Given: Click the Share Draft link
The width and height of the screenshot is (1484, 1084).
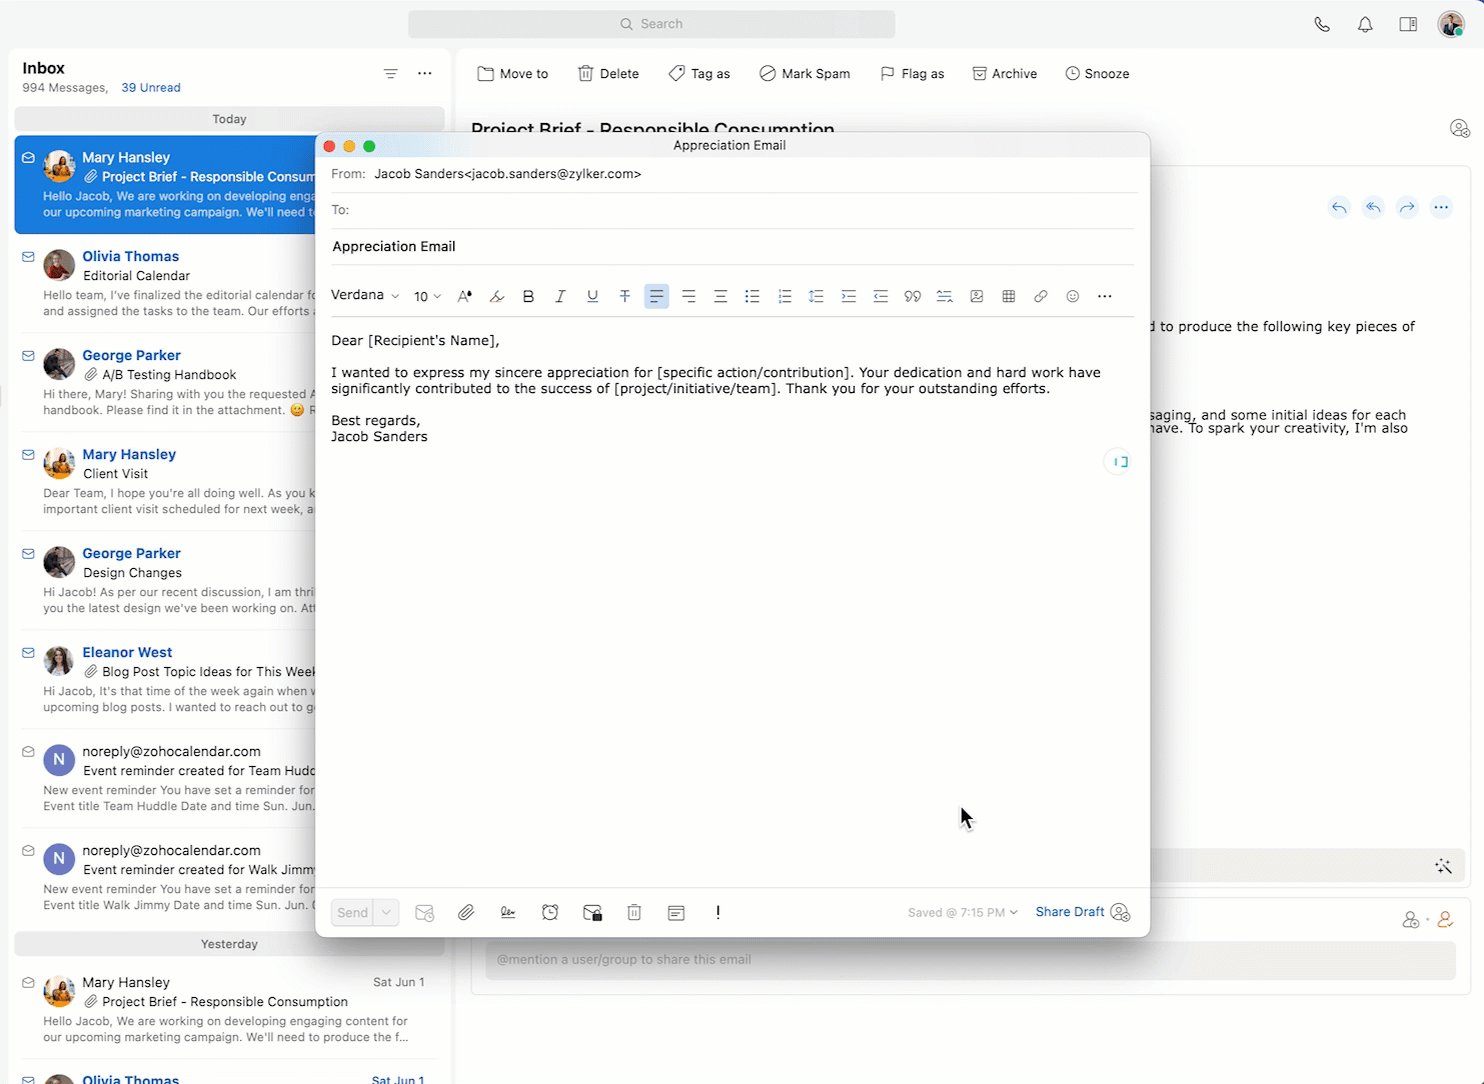Looking at the screenshot, I should pos(1070,912).
